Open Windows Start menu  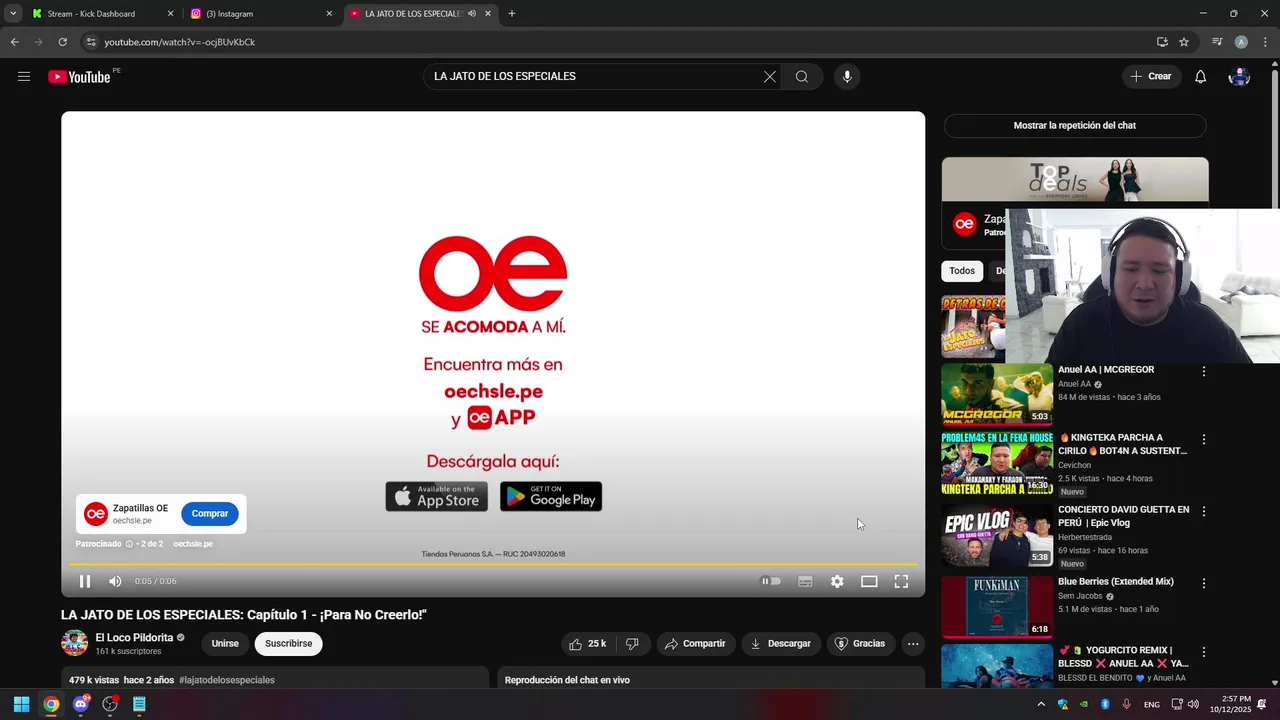tap(21, 704)
